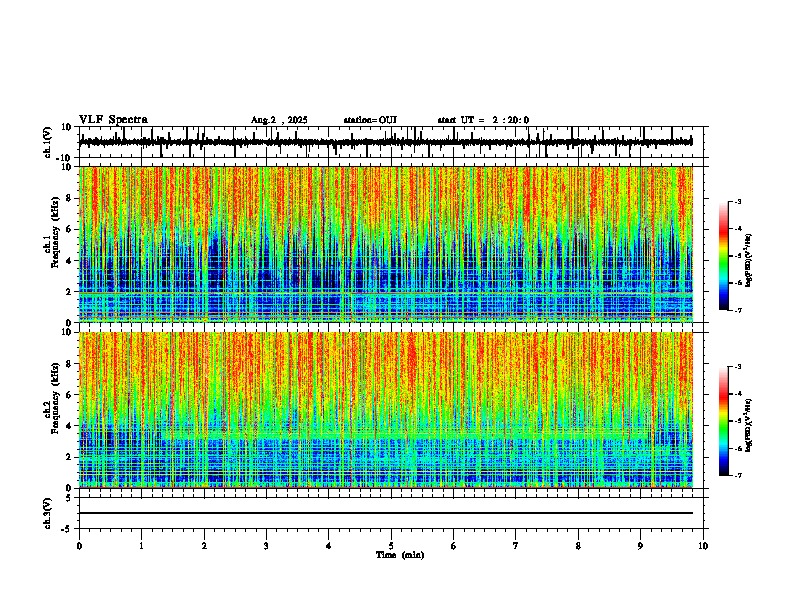This screenshot has width=792, height=612.
Task: Click the ch.1 PSD color bar
Action: point(724,256)
